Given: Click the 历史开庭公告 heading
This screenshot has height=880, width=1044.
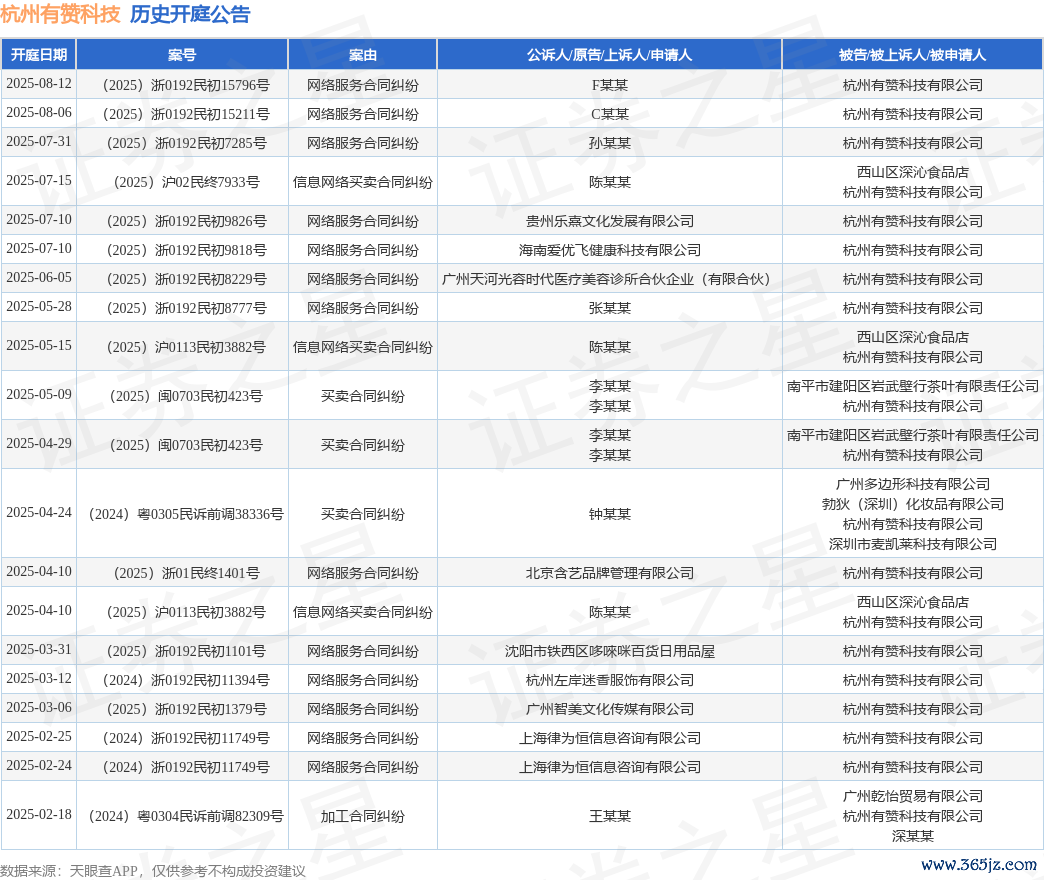Looking at the screenshot, I should click(190, 14).
